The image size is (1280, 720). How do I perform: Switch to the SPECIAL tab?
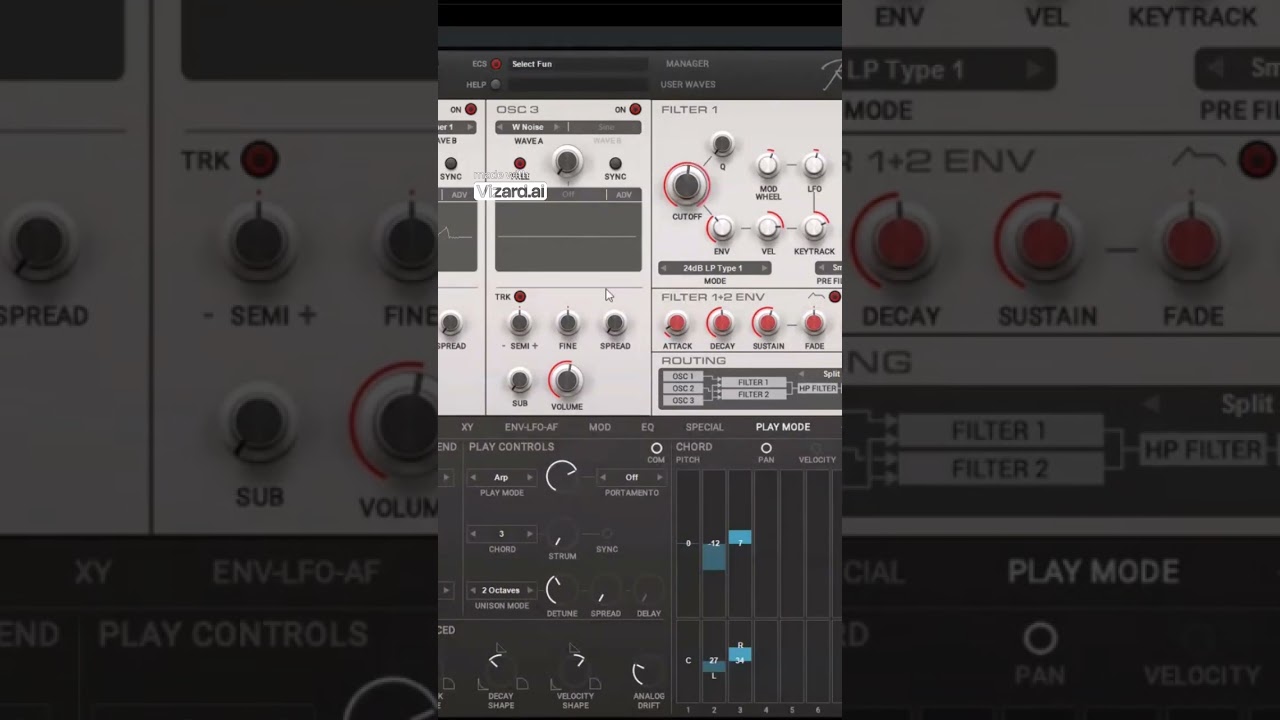tap(704, 427)
